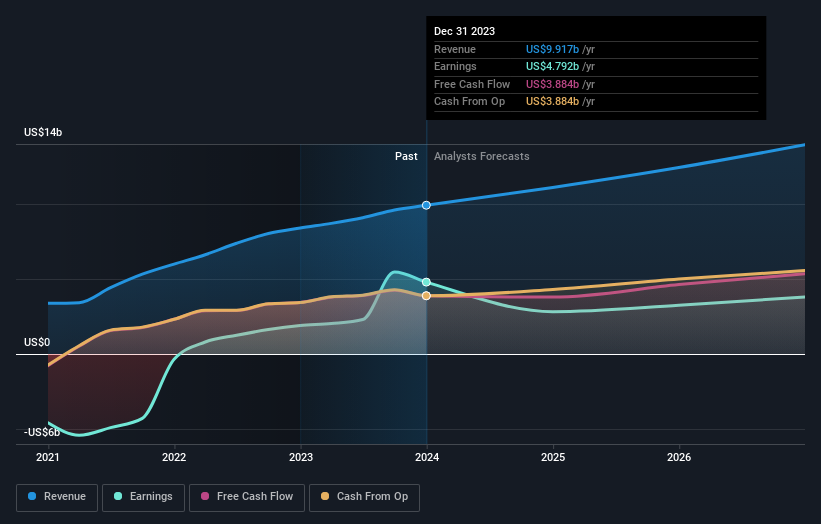Toggle the Free Cash Flow legend button
The width and height of the screenshot is (821, 524).
[247, 497]
